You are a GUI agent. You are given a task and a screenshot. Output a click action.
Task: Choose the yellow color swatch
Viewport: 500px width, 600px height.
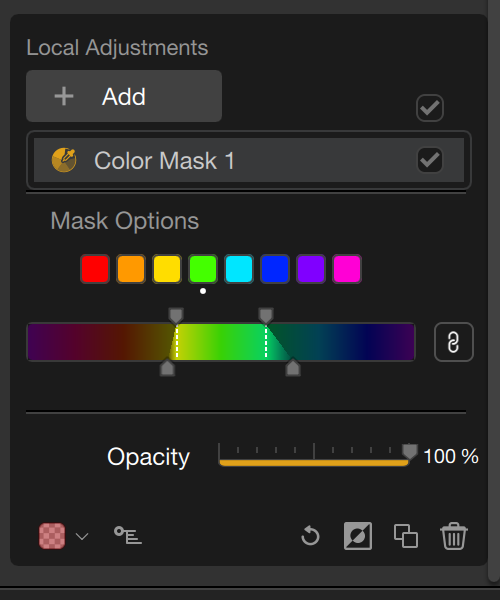click(167, 269)
